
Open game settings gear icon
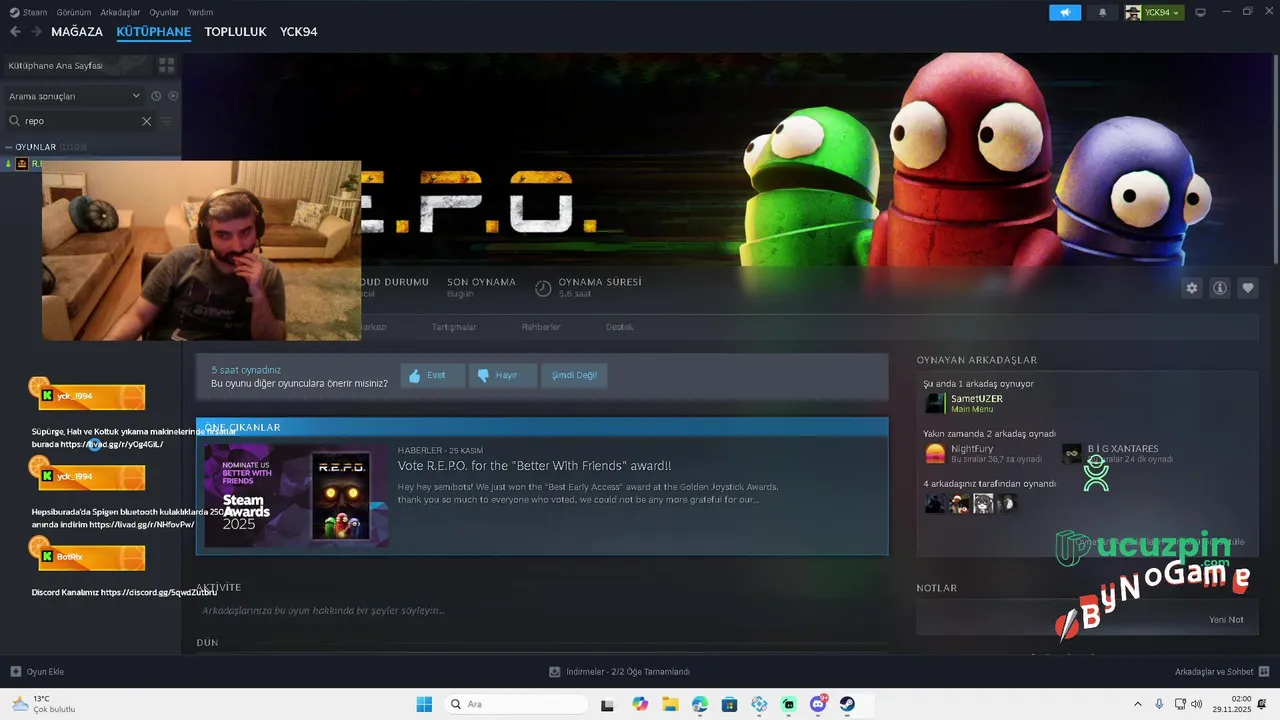[x=1192, y=288]
